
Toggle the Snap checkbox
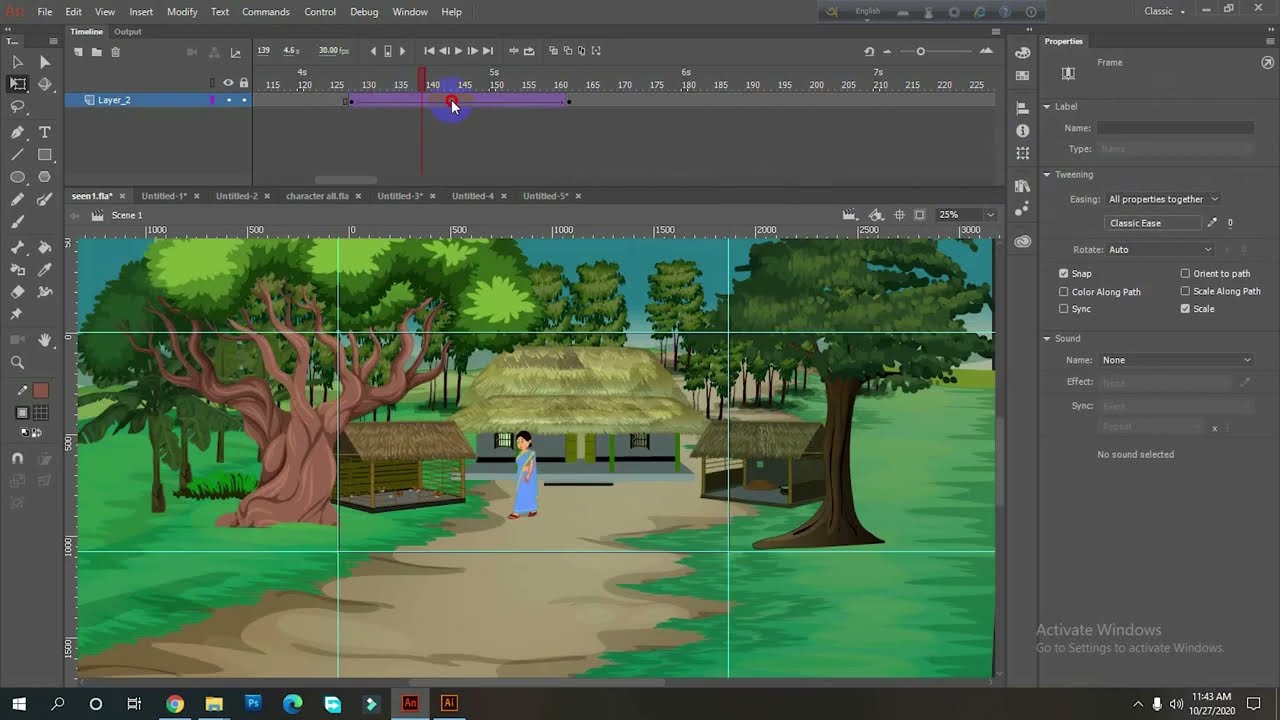click(x=1064, y=273)
